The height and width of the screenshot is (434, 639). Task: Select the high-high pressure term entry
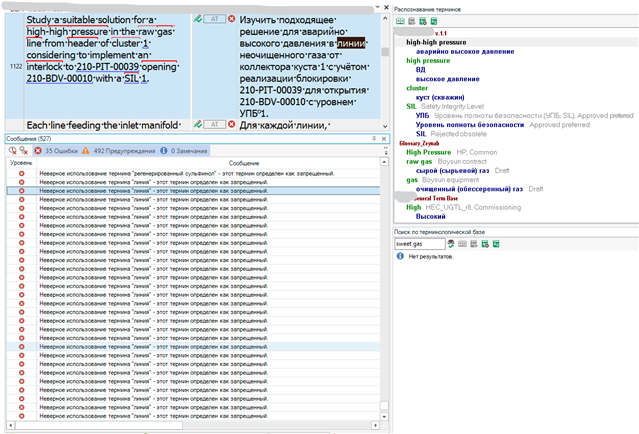tap(436, 42)
